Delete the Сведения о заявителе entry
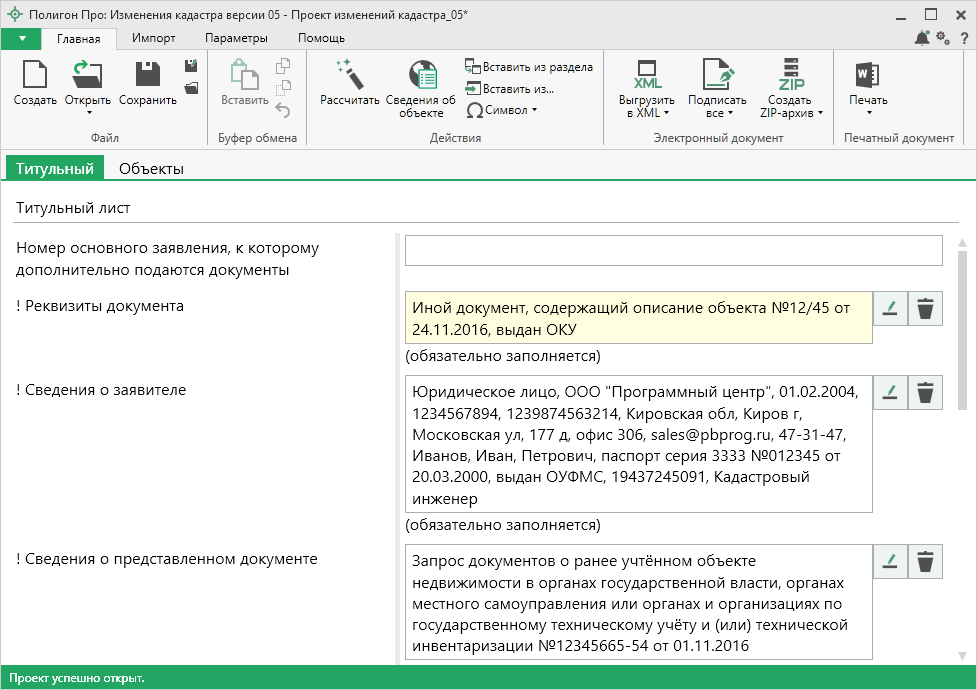The width and height of the screenshot is (977, 690). (926, 392)
